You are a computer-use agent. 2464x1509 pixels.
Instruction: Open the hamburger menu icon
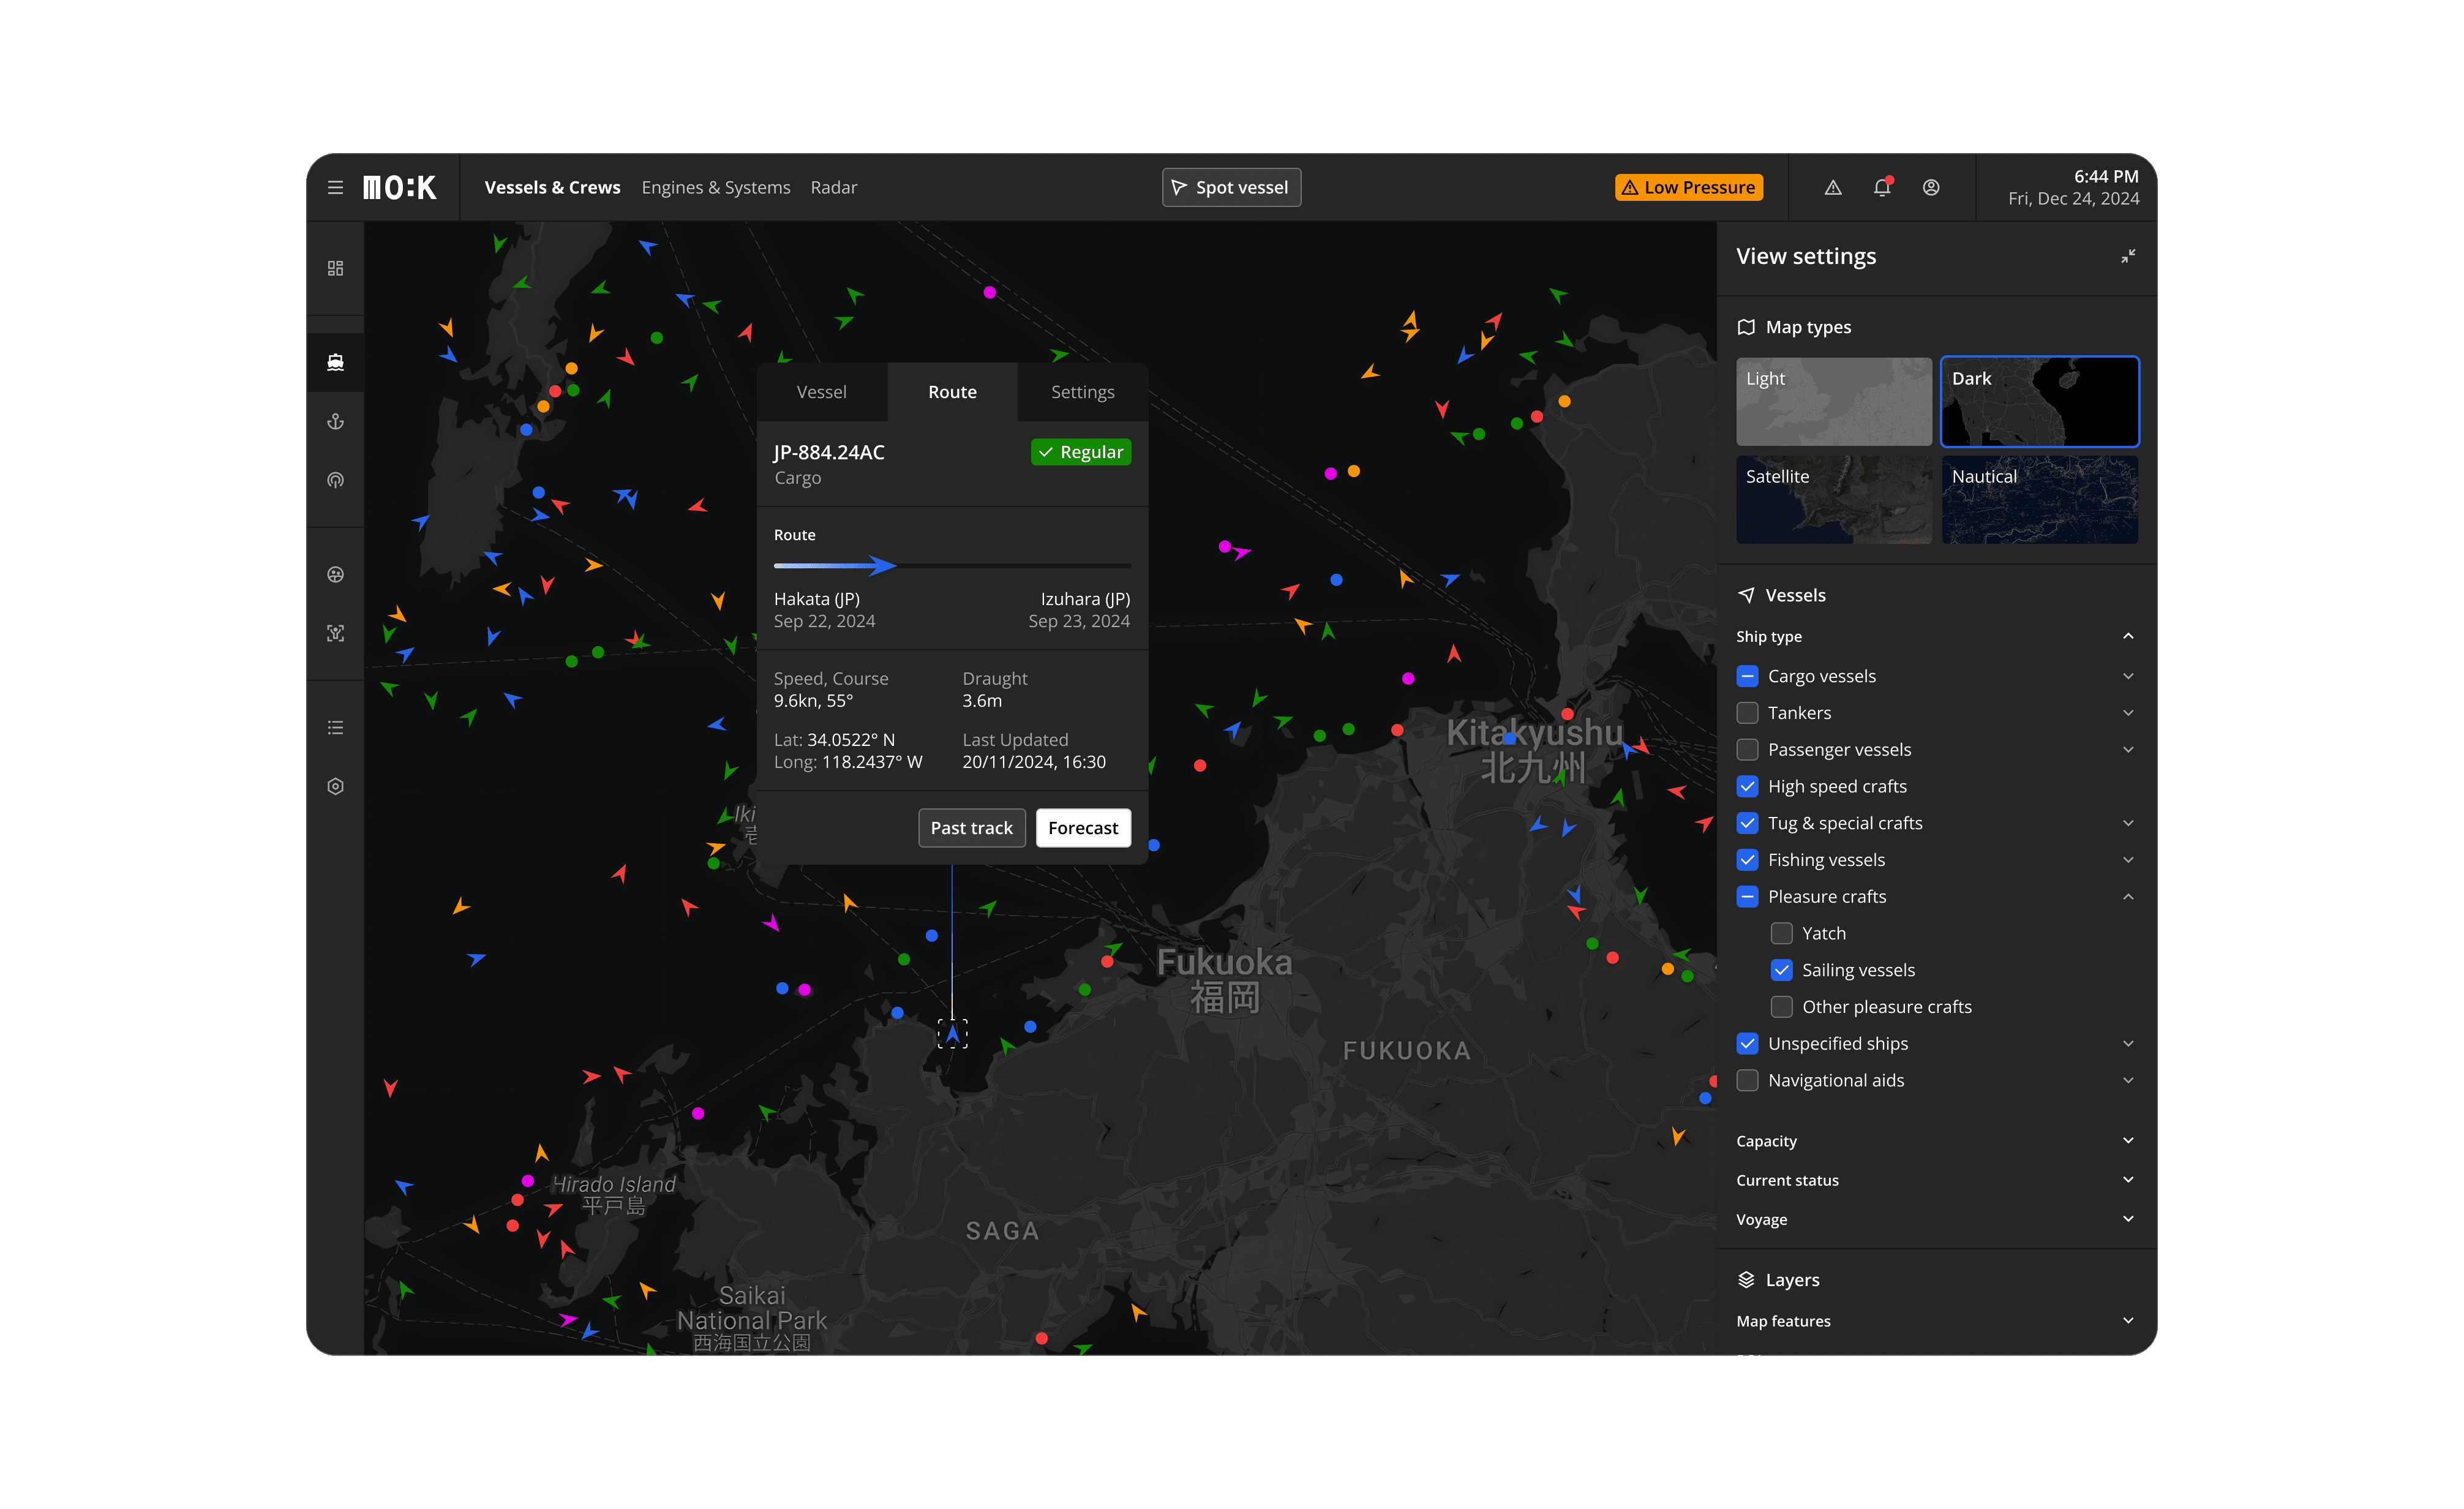(335, 187)
